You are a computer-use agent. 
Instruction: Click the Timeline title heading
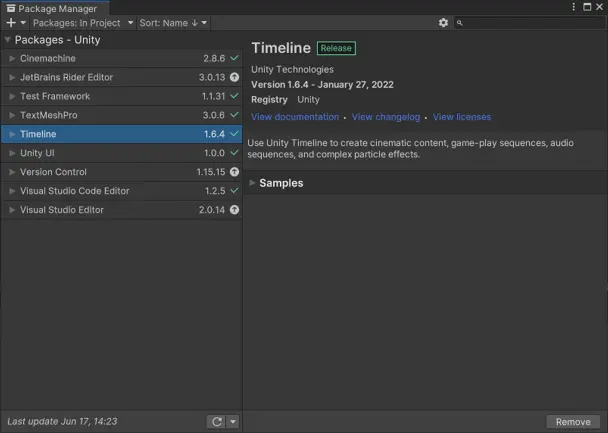(281, 48)
